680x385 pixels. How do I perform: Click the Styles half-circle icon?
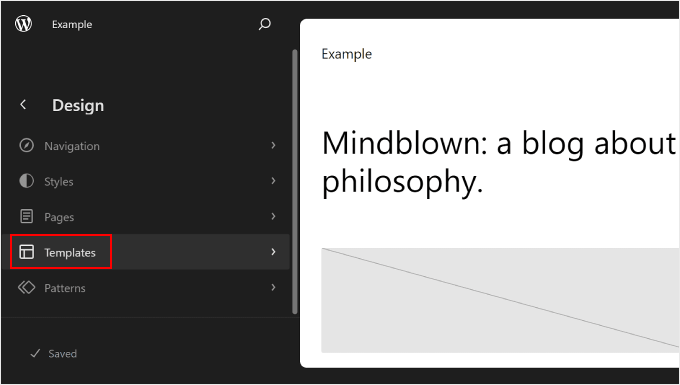[26, 181]
